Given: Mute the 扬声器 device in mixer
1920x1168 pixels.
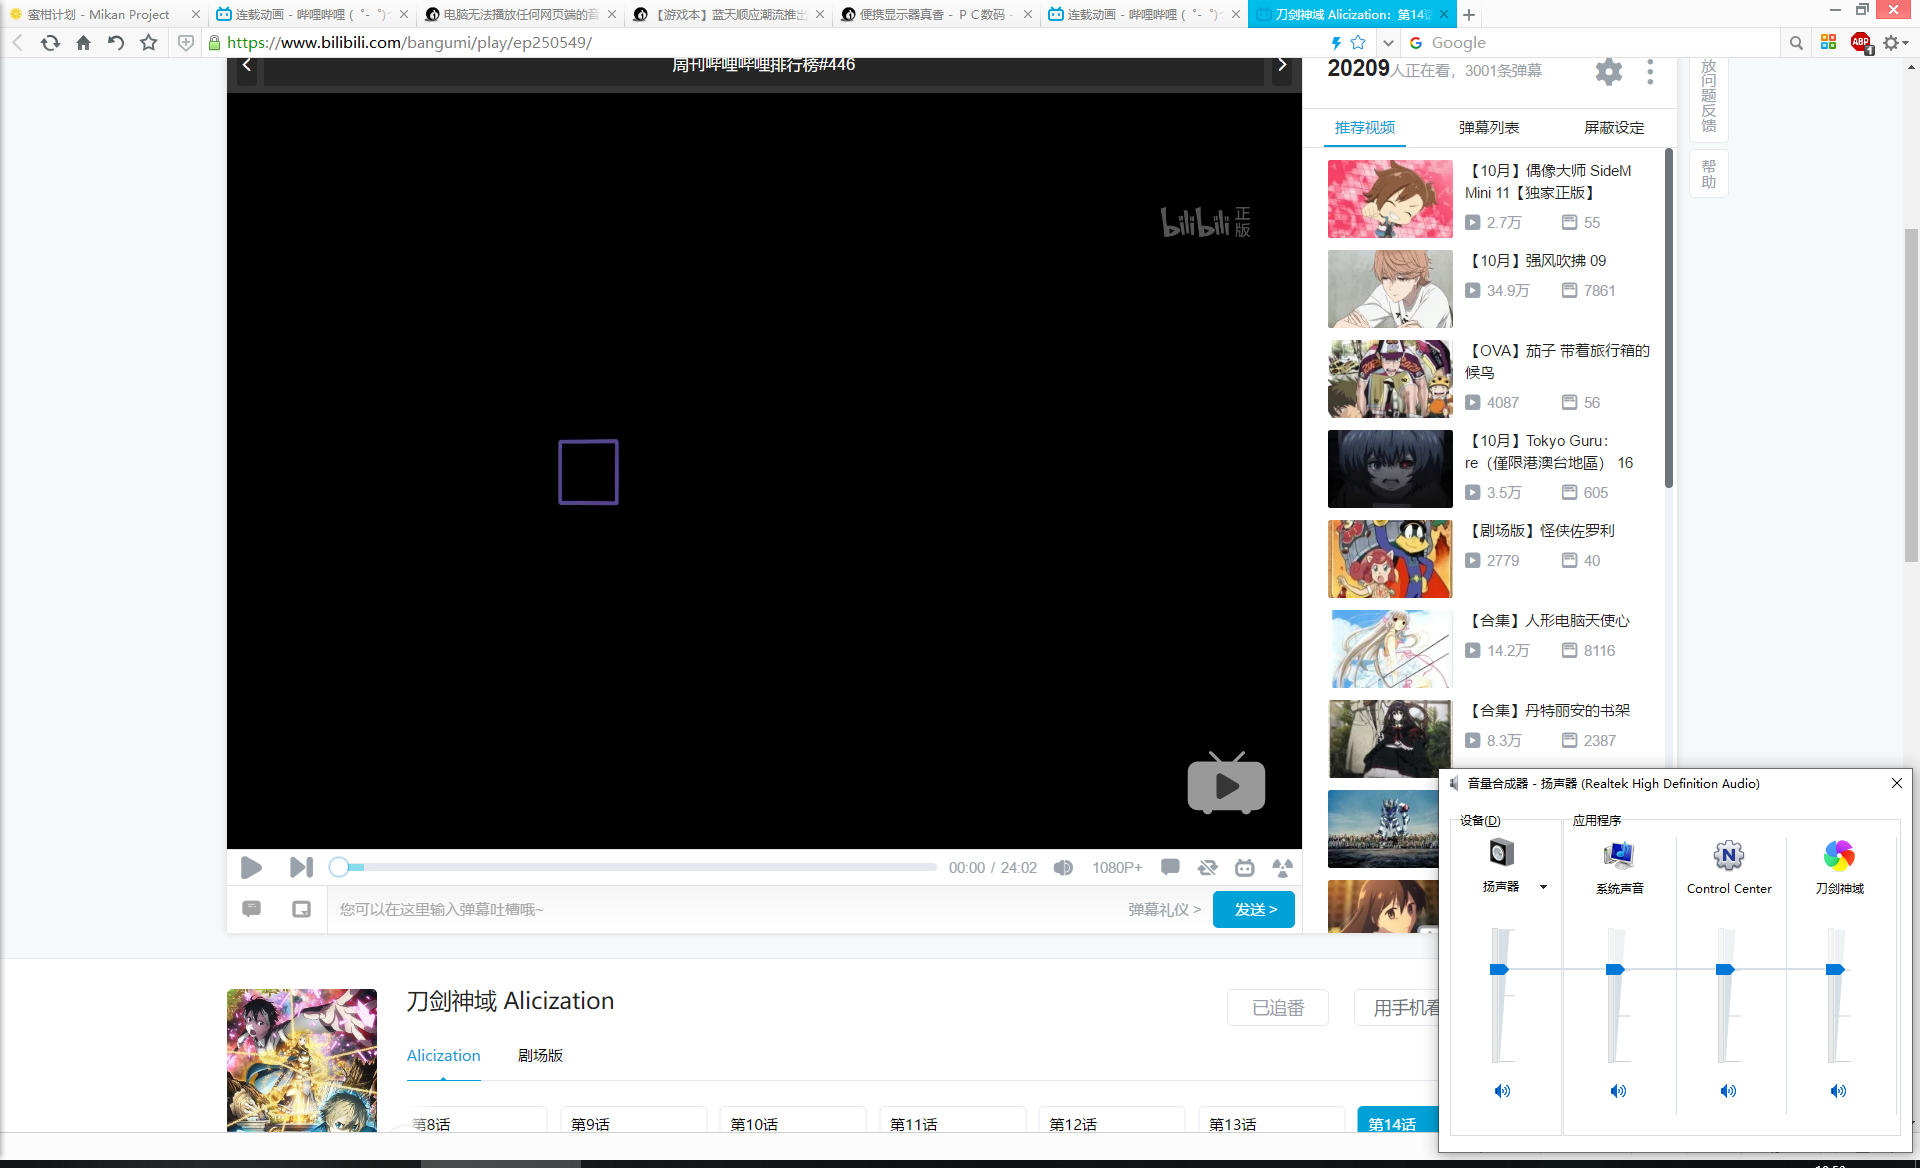Looking at the screenshot, I should 1502,1091.
